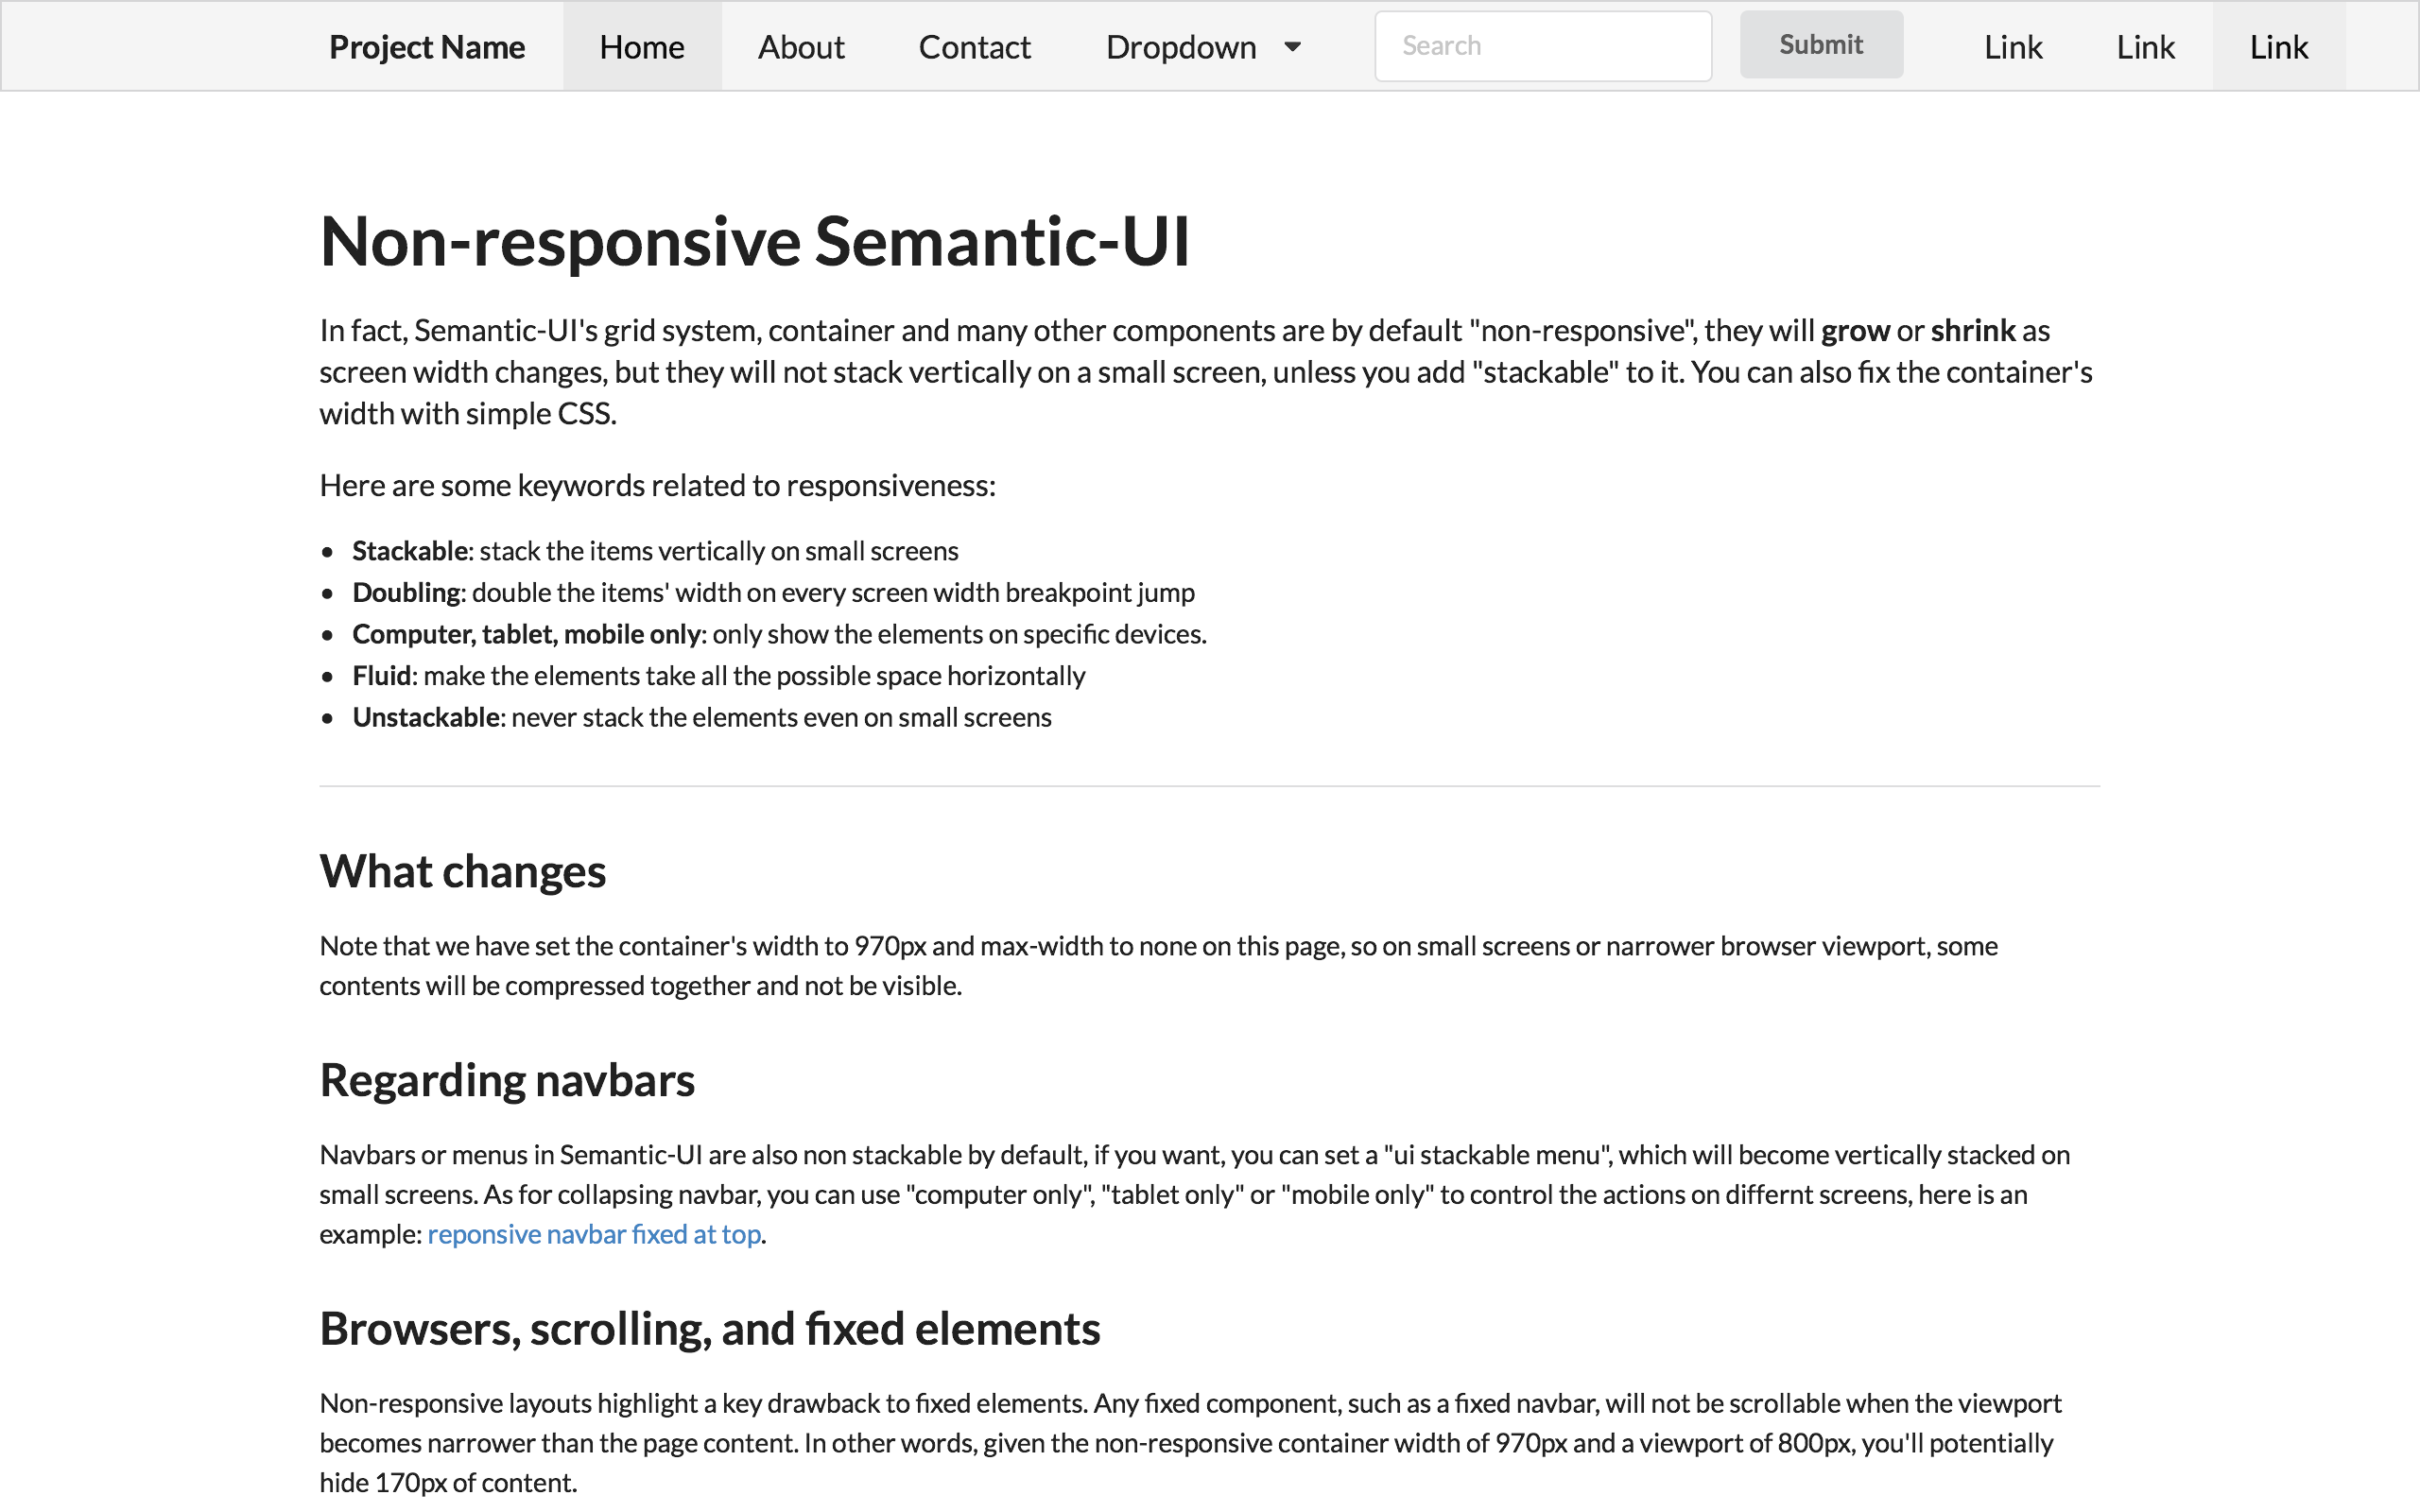Image resolution: width=2420 pixels, height=1512 pixels.
Task: Go to the Home menu item
Action: click(642, 47)
